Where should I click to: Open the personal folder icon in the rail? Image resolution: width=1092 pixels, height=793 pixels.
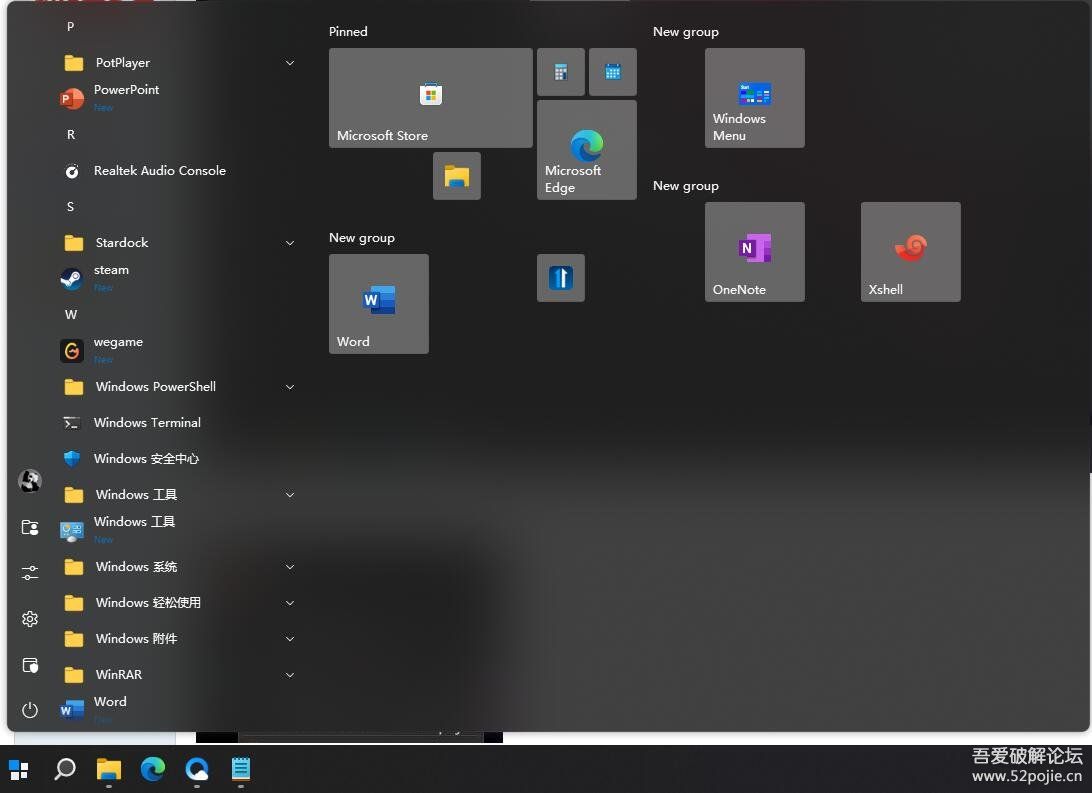tap(30, 527)
